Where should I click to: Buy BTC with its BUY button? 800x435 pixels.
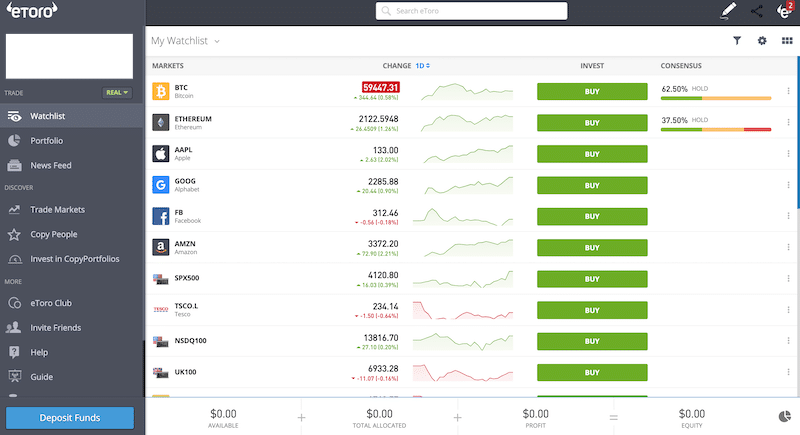click(592, 92)
